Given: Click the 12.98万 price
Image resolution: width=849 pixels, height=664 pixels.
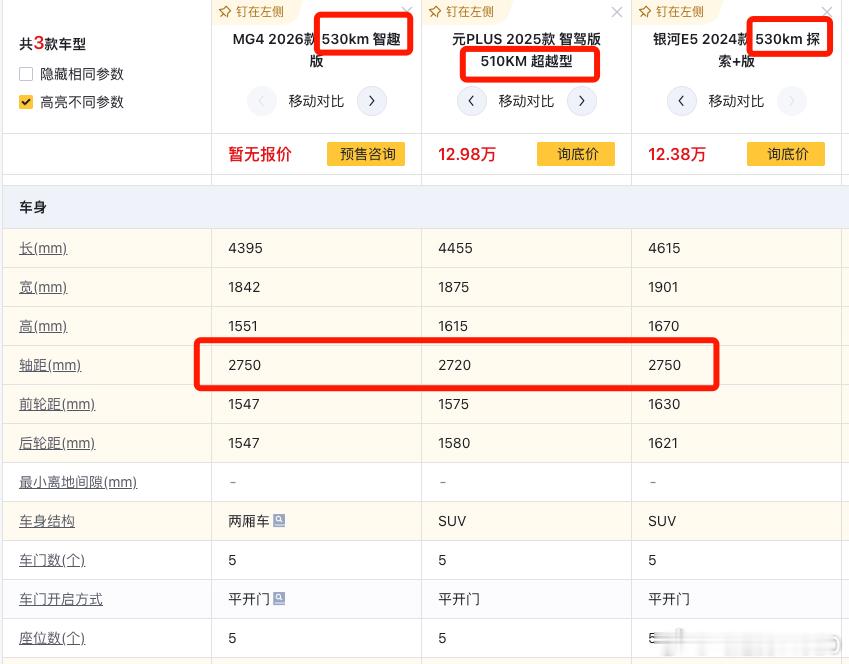Looking at the screenshot, I should (x=467, y=155).
